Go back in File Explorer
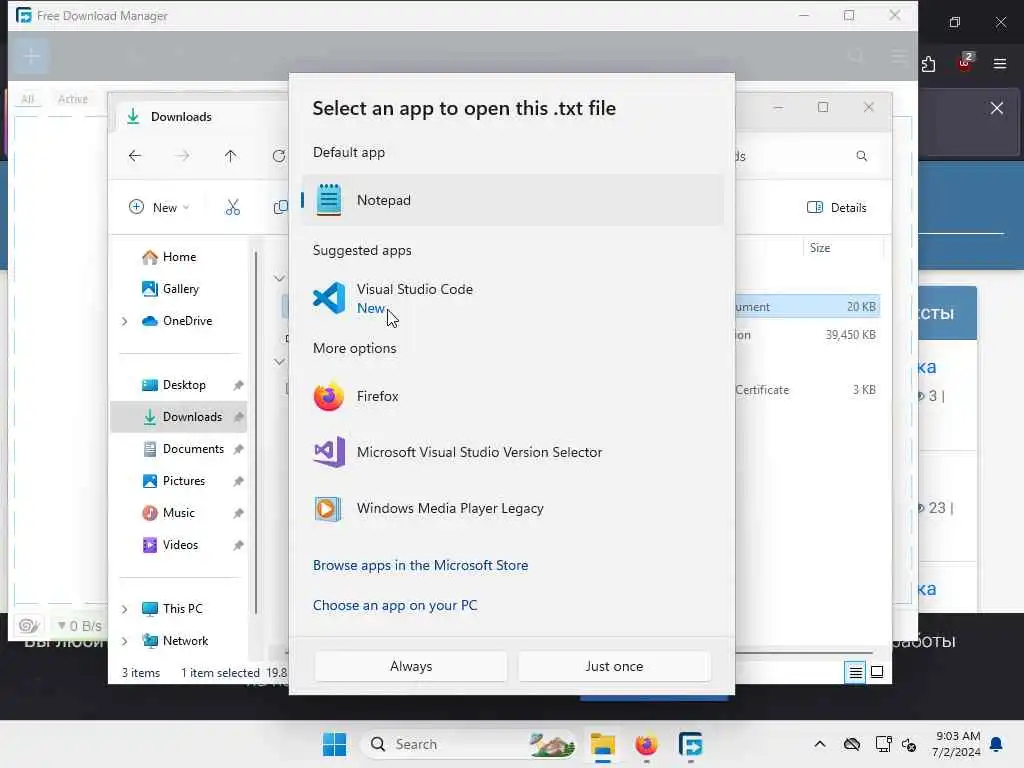The image size is (1024, 768). (x=135, y=156)
